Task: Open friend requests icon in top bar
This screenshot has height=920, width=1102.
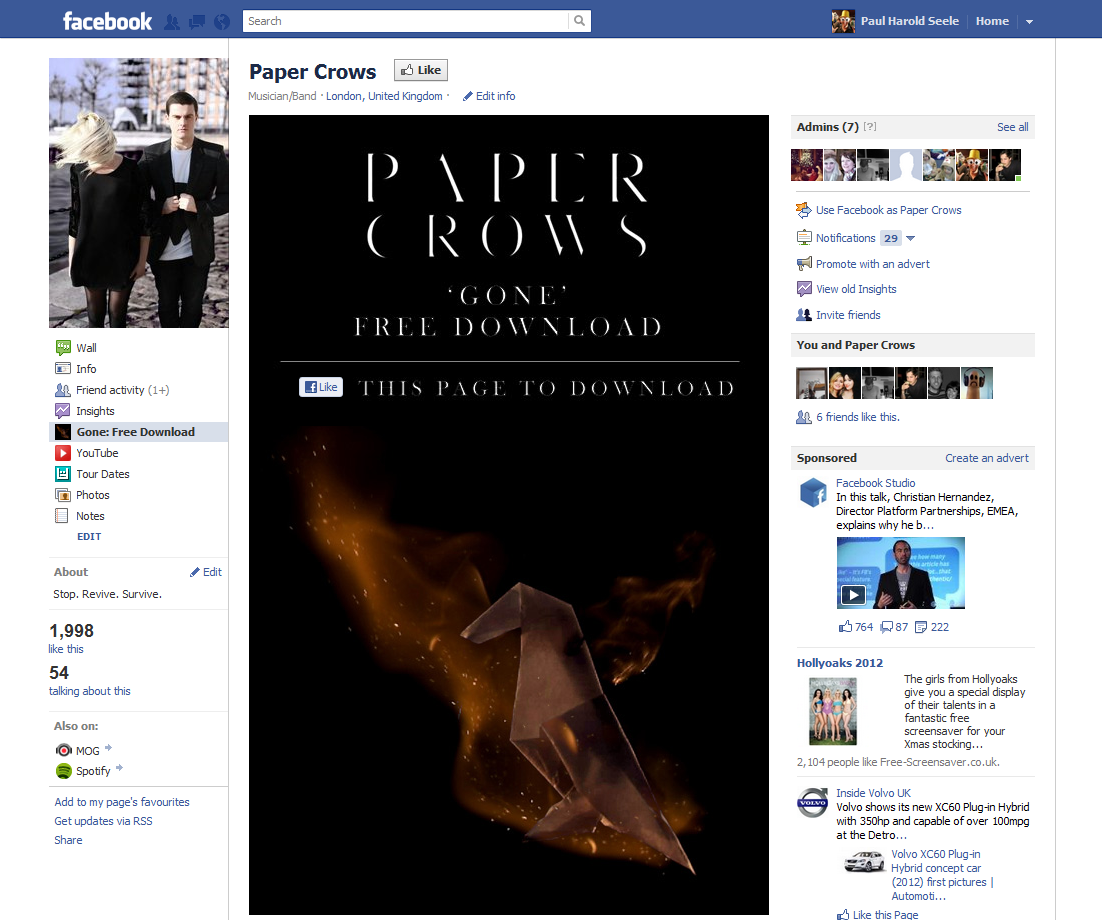Action: 172,22
